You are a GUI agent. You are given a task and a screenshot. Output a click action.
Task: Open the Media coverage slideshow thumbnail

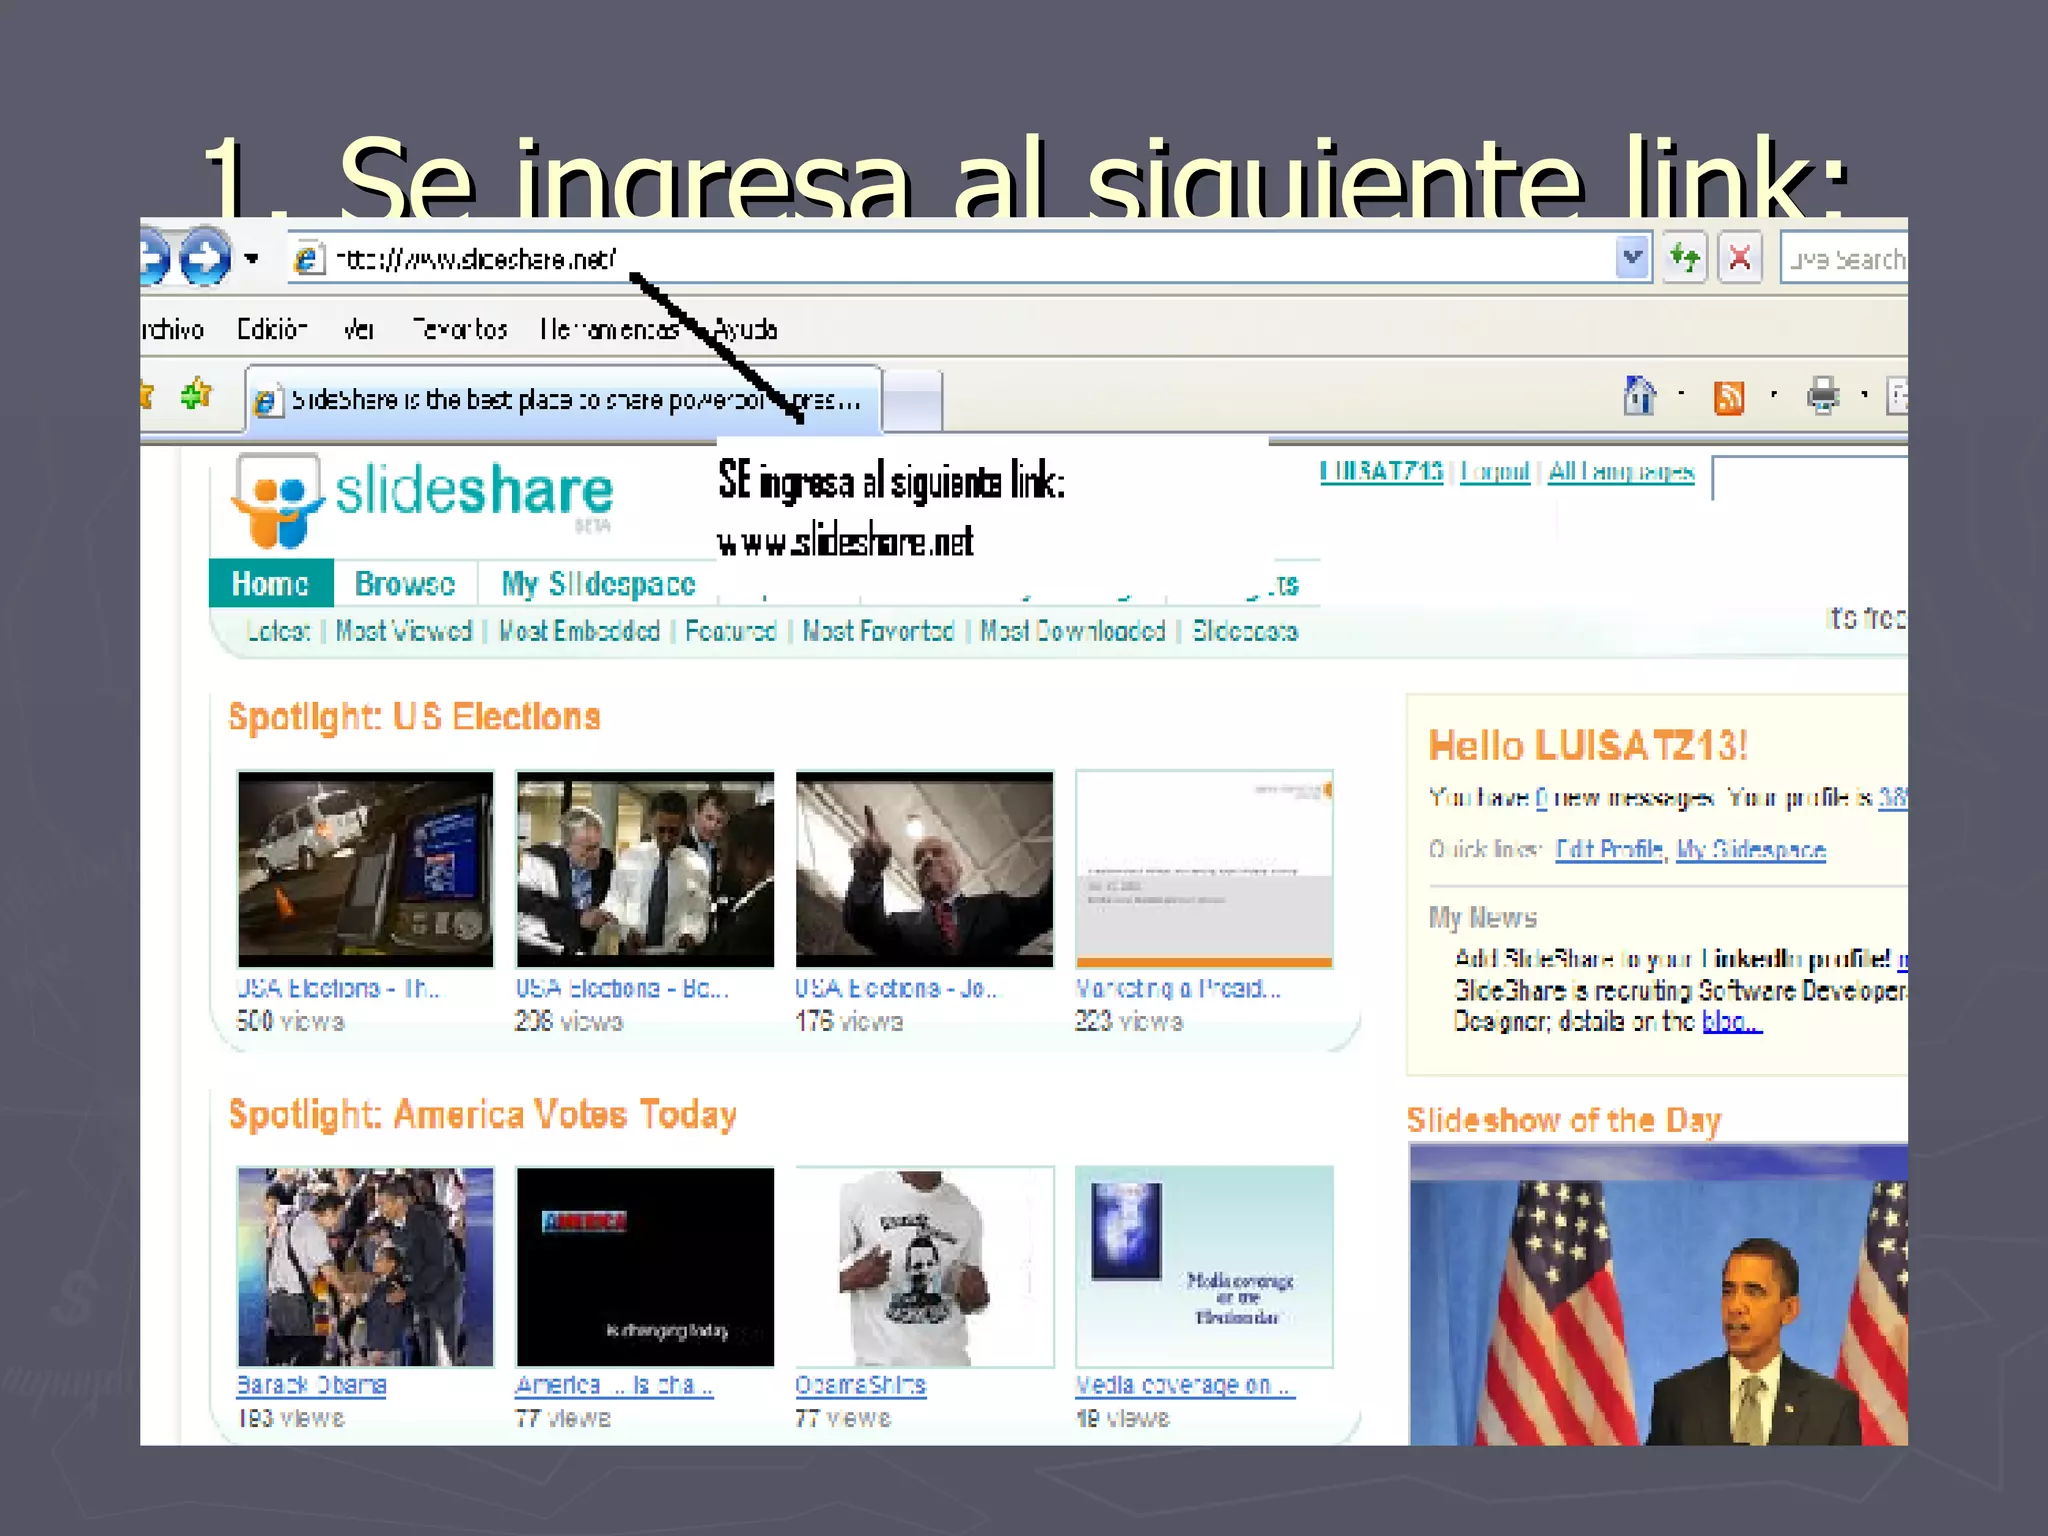click(1204, 1266)
